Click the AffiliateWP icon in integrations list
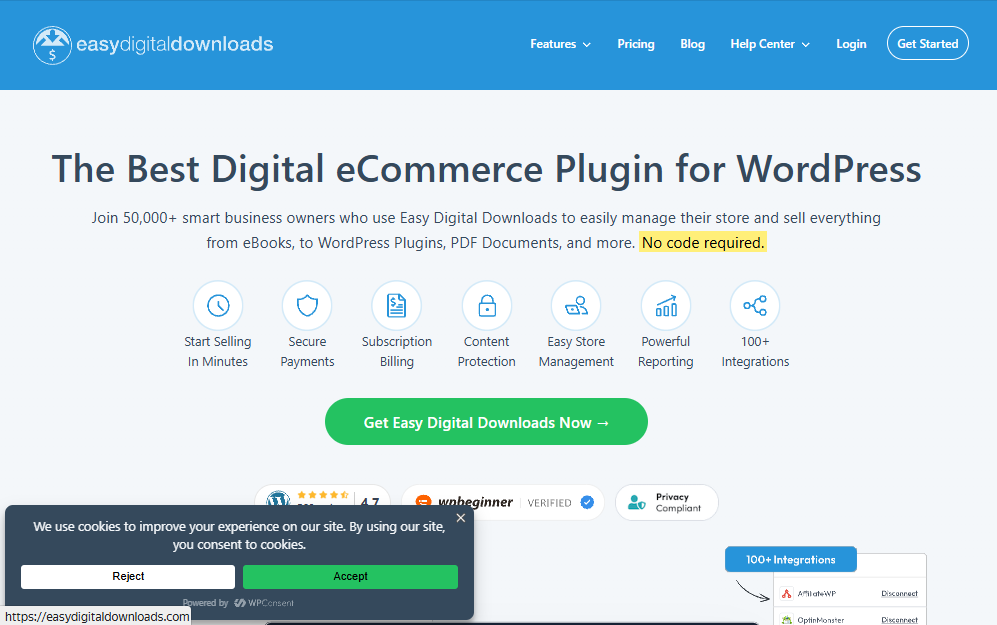 (787, 594)
